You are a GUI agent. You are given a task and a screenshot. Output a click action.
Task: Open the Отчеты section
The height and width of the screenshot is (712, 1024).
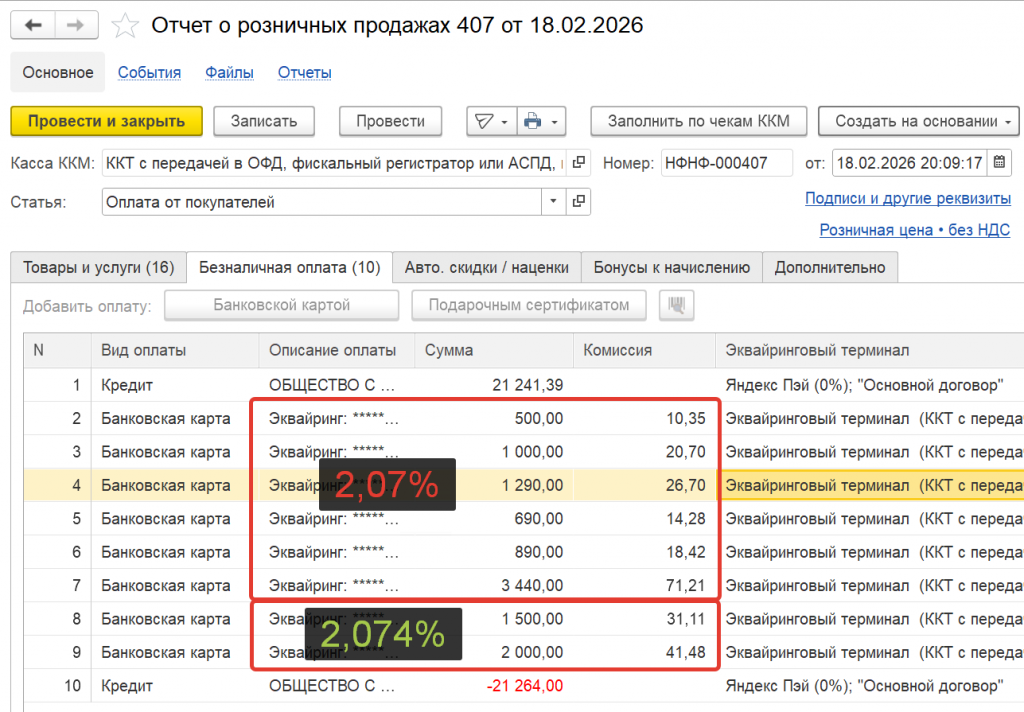click(304, 73)
